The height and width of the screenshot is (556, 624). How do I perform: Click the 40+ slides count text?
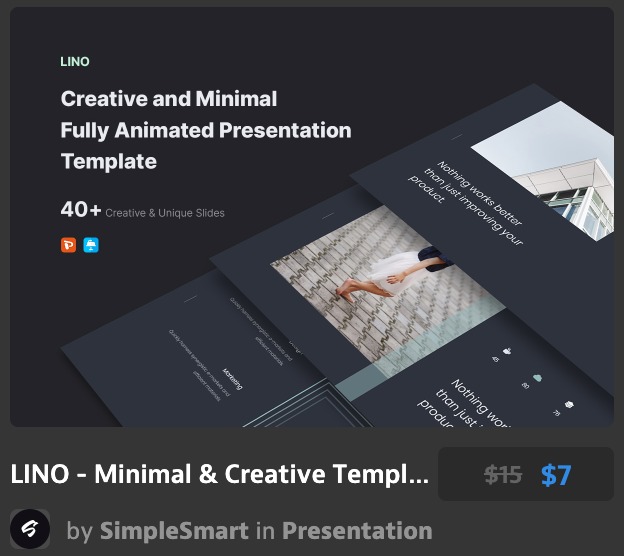[80, 211]
